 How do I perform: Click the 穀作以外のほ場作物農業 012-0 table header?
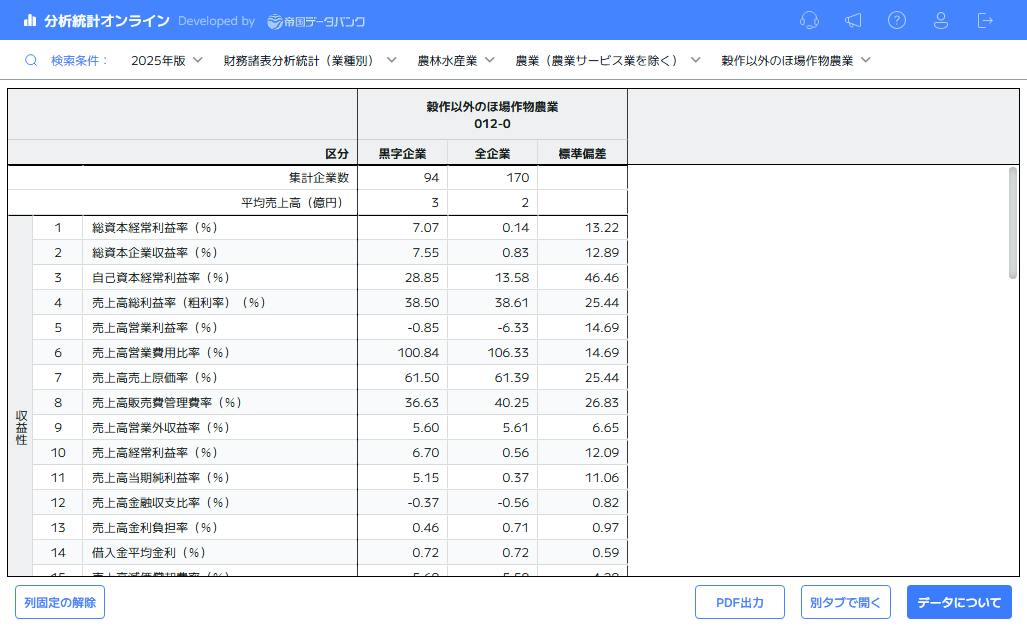pyautogui.click(x=492, y=115)
